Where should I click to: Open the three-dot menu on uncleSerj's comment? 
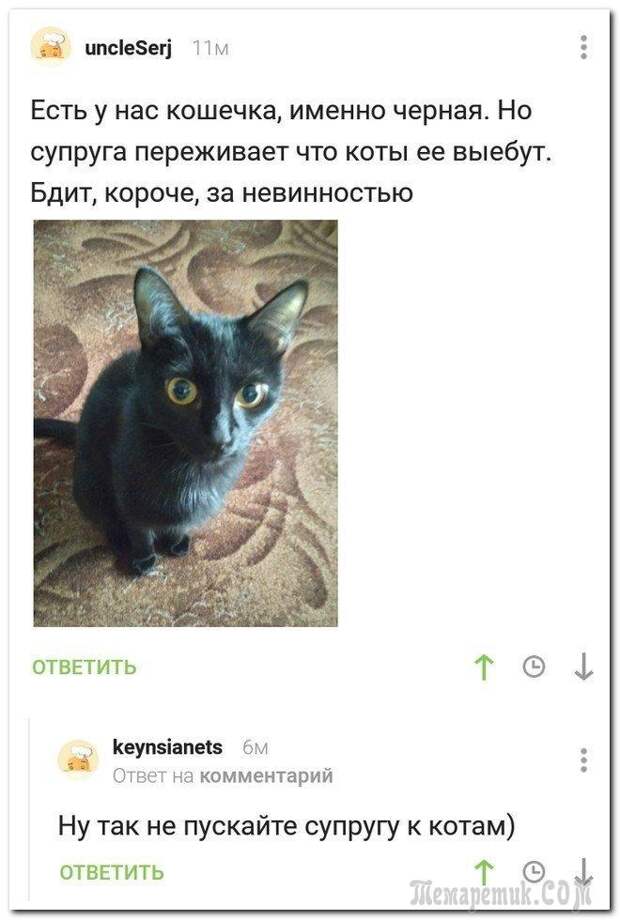[584, 47]
